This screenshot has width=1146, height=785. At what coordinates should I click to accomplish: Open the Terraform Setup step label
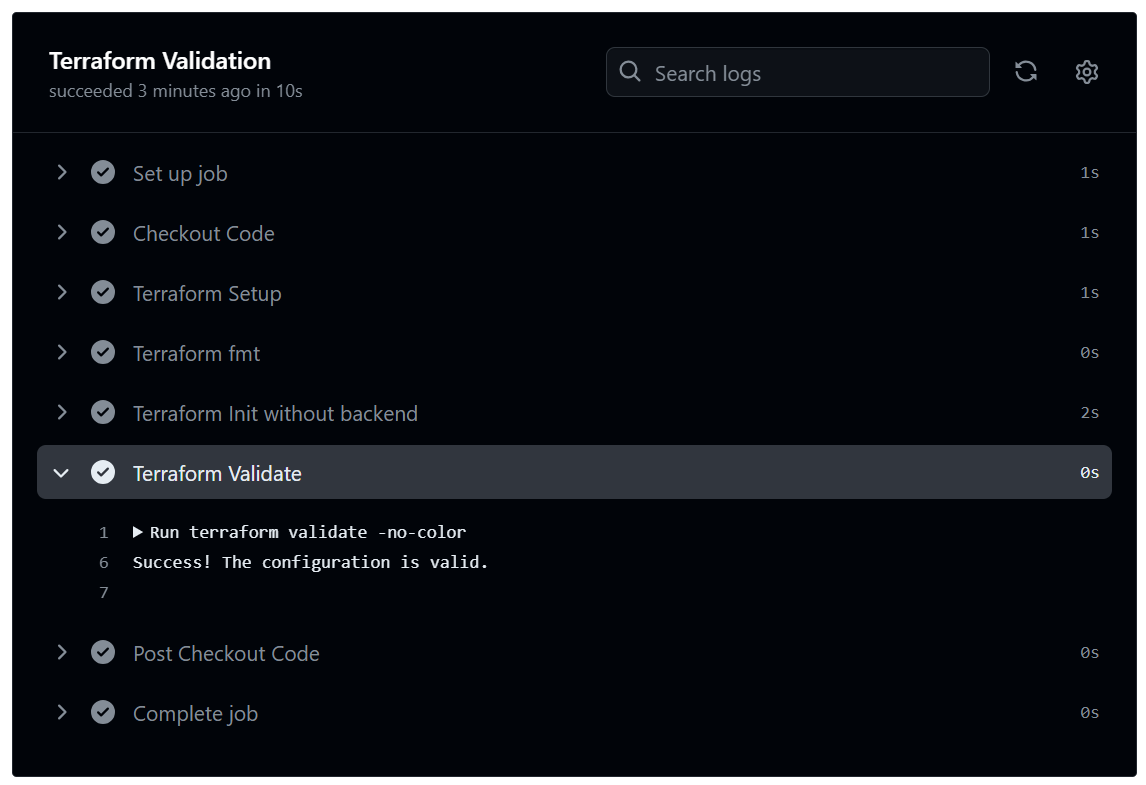point(207,294)
